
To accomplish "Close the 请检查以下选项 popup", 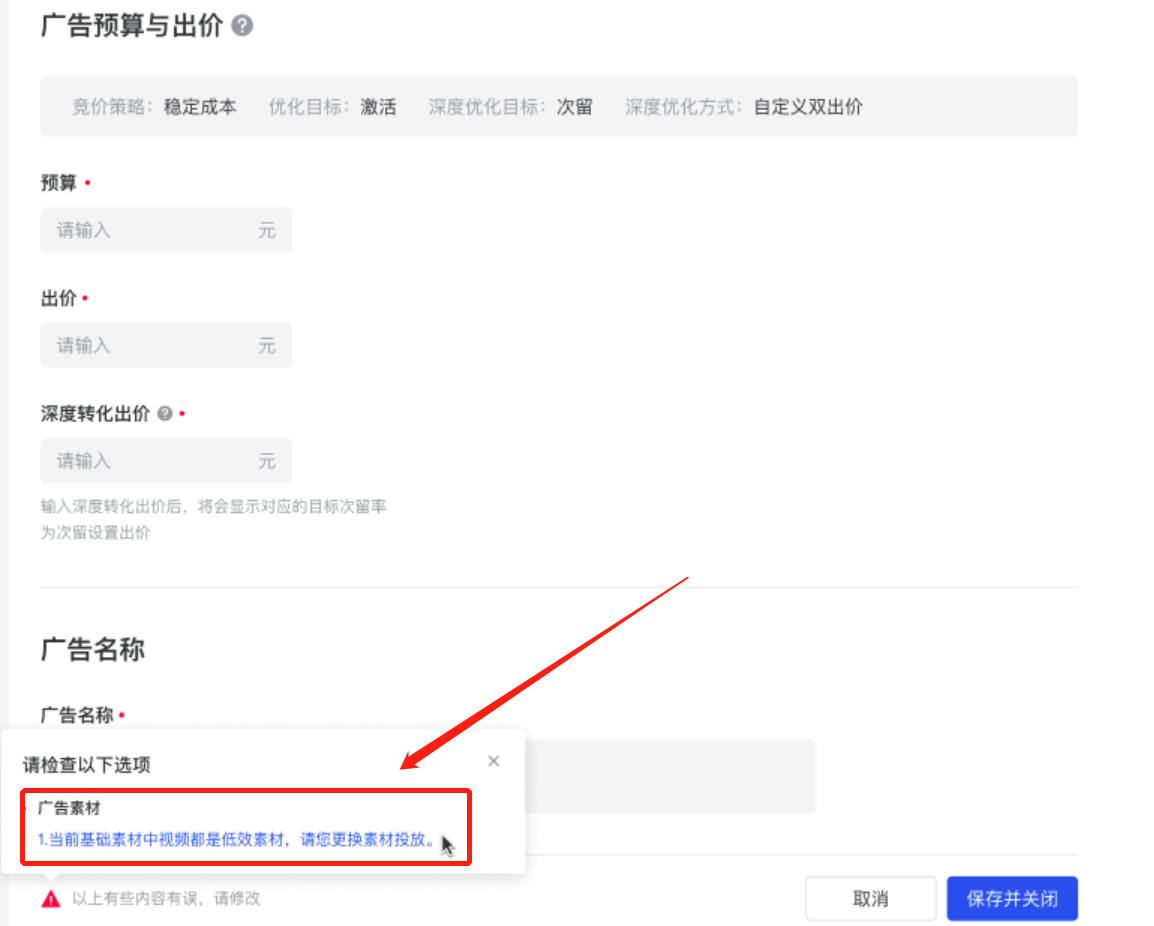I will [x=494, y=761].
